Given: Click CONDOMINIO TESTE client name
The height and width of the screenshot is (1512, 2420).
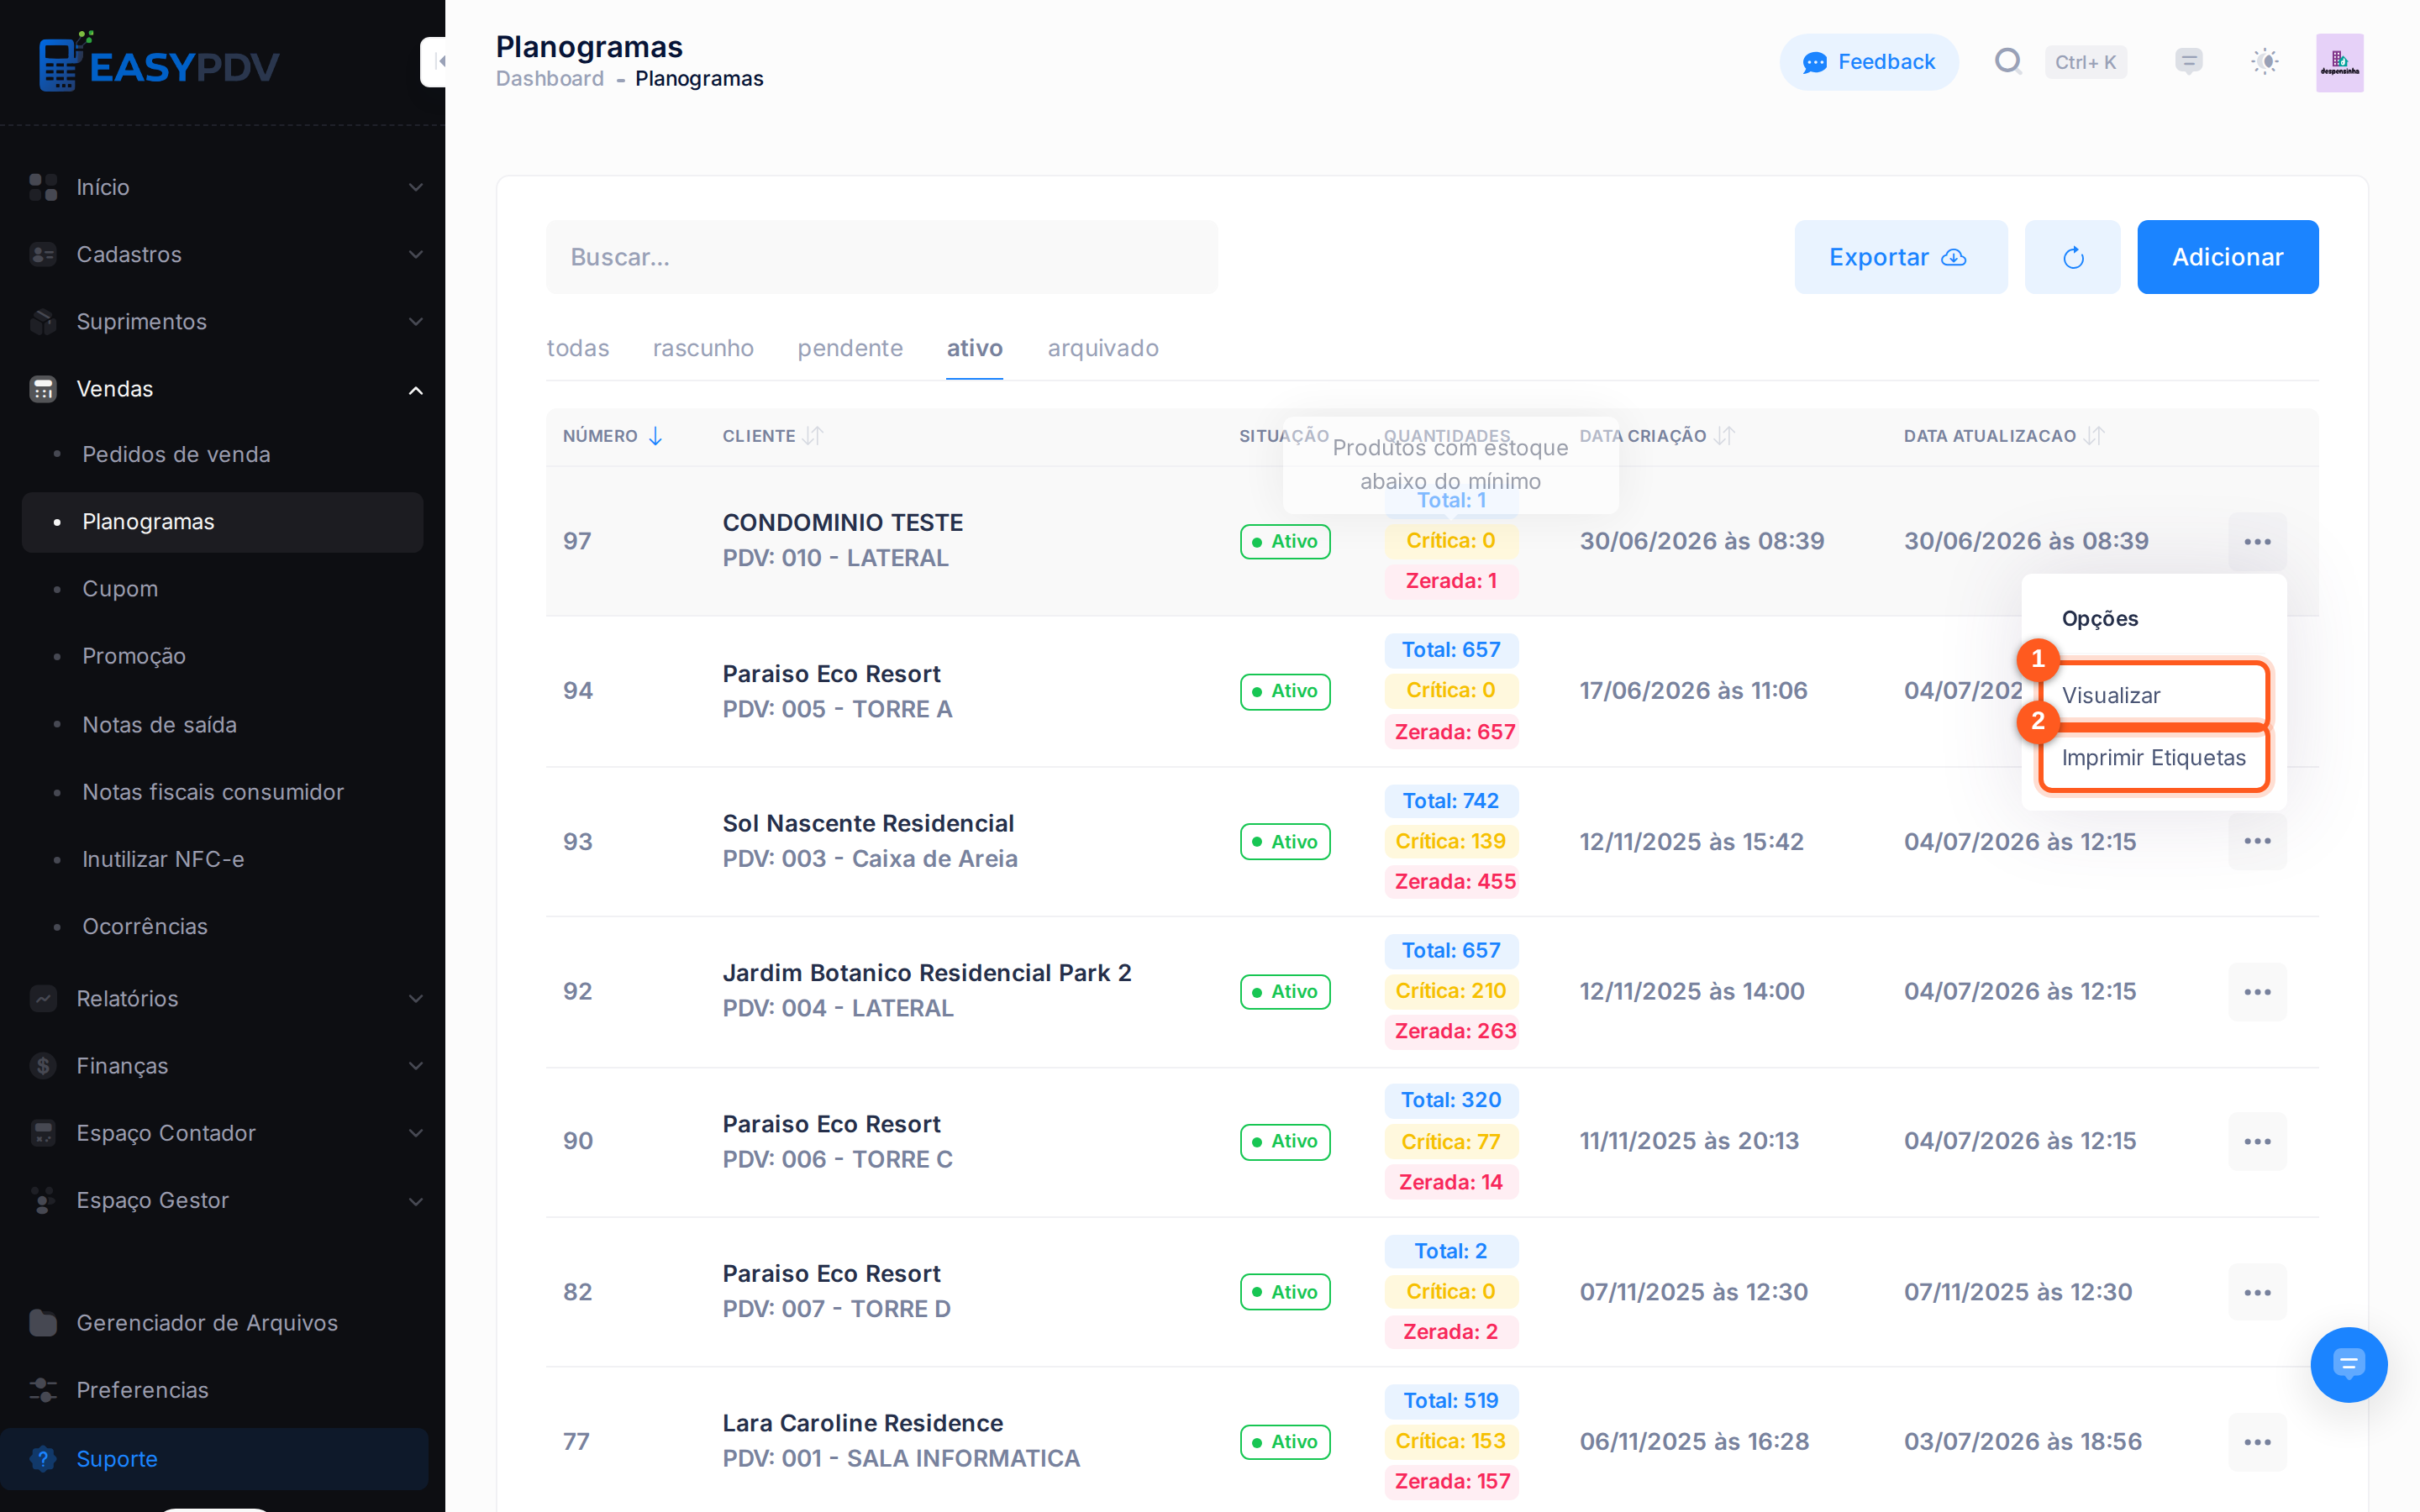Looking at the screenshot, I should tap(842, 522).
